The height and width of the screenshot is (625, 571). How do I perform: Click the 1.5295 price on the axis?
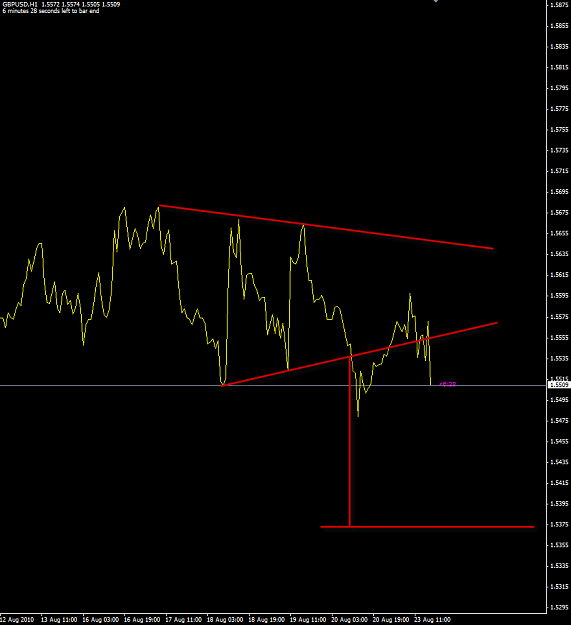(x=559, y=607)
